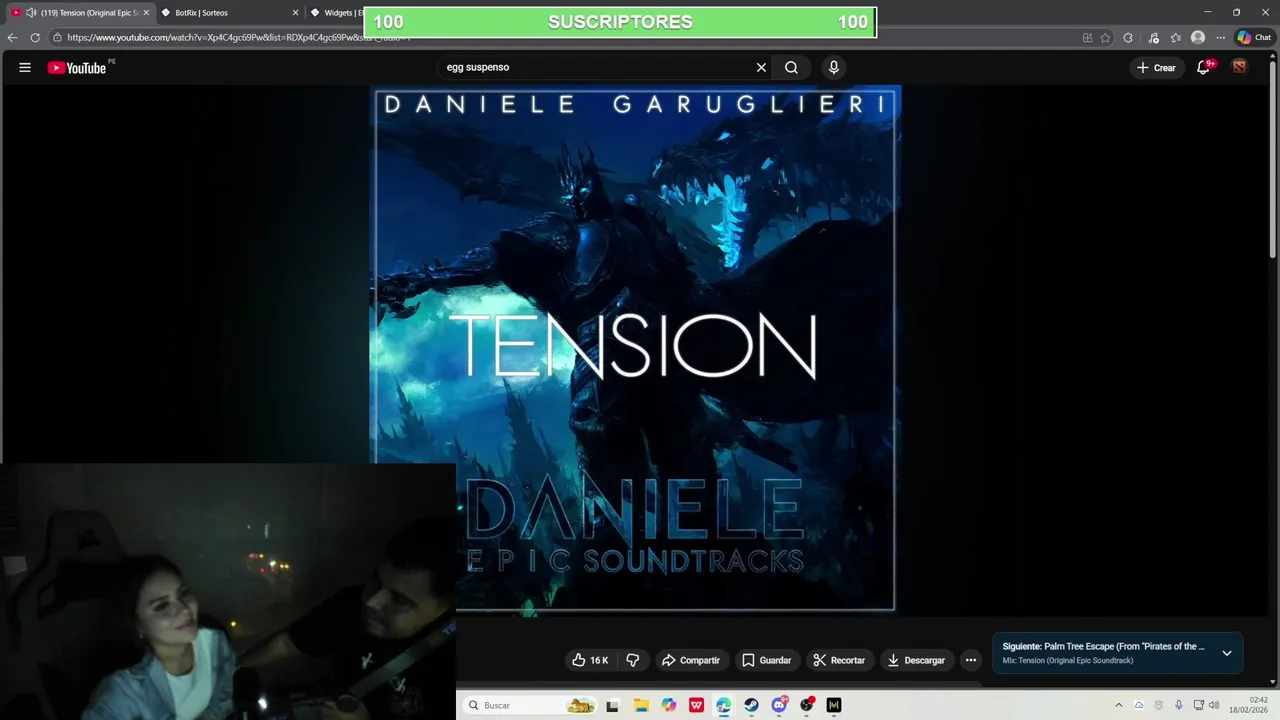Open browser settings ellipsis menu
Screen dimensions: 1280x720
tap(1220, 37)
